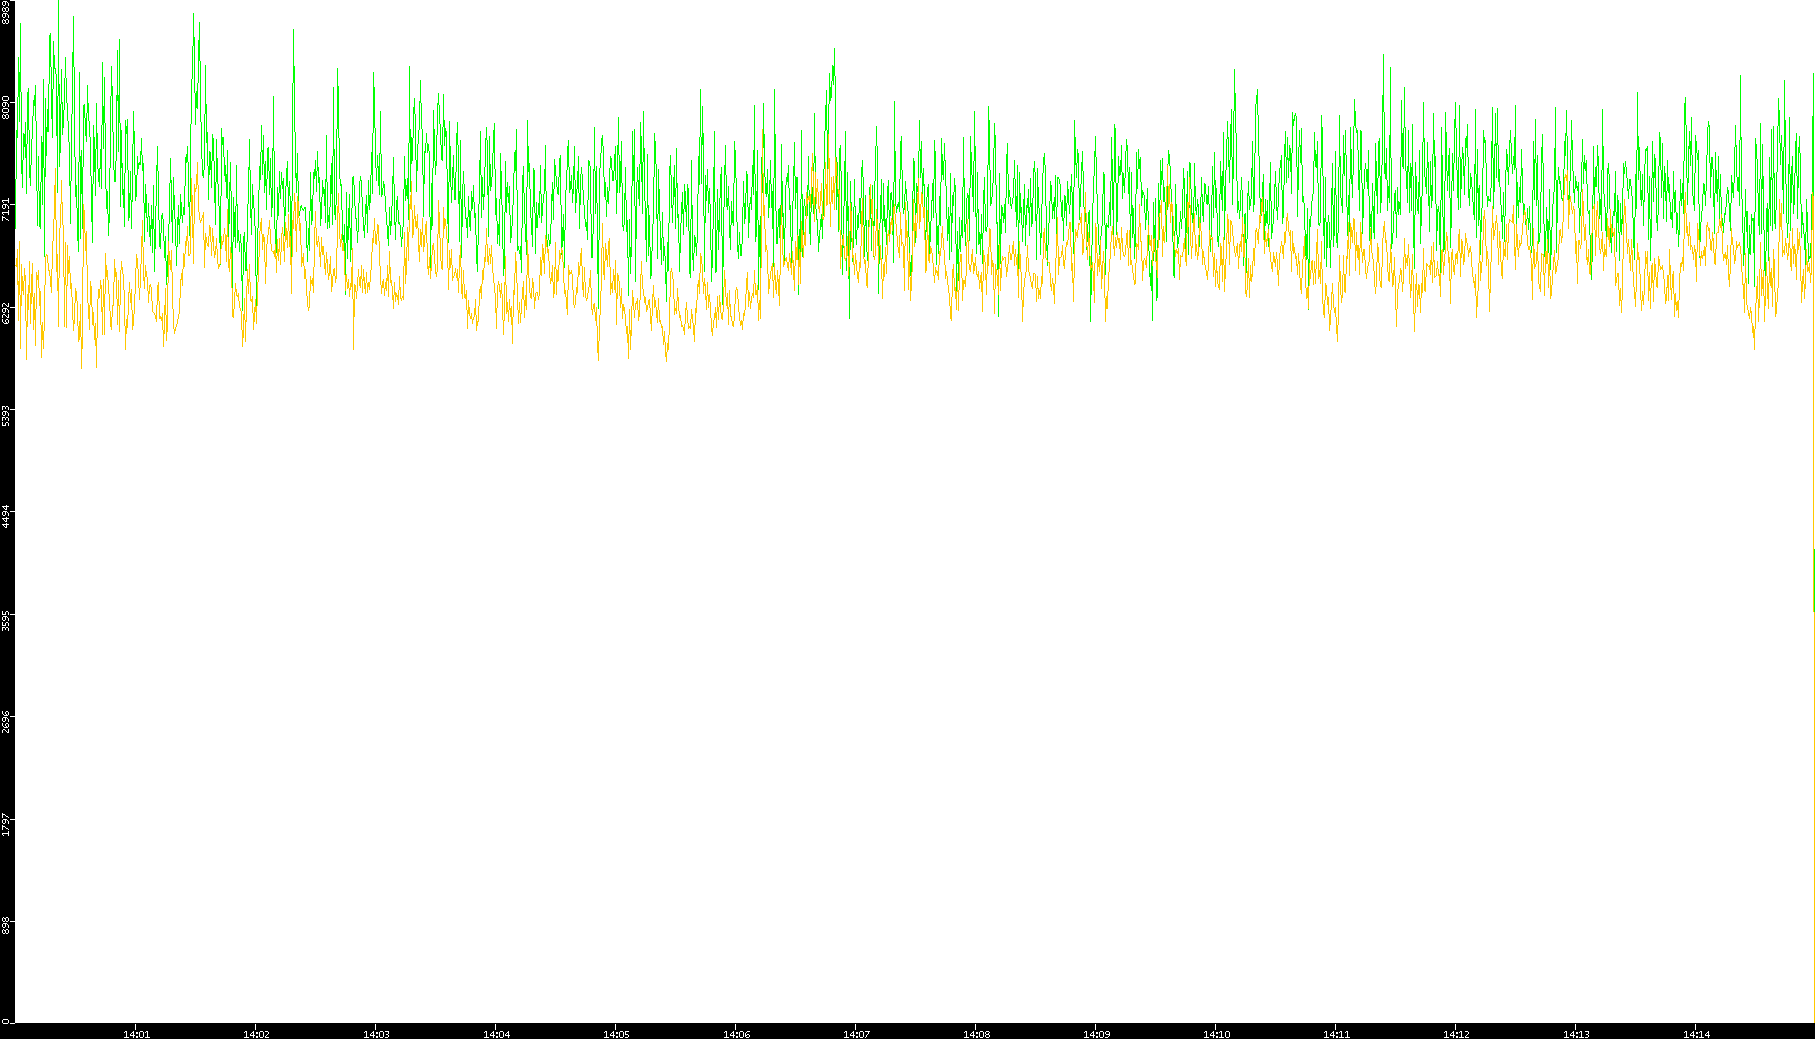Screen dimensions: 1815x1039
Task: Select the 3595 y-axis value
Action: tap(7, 620)
